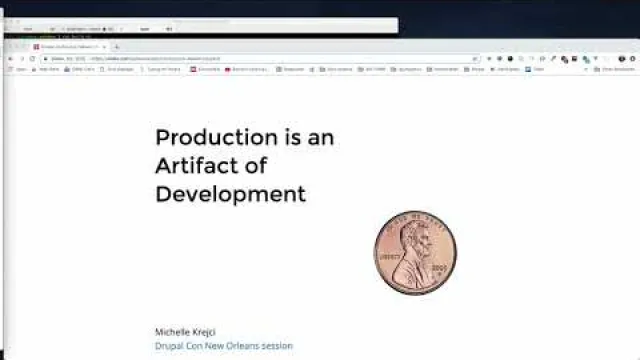This screenshot has width=640, height=360.
Task: Close the active presentation tab
Action: pyautogui.click(x=104, y=47)
